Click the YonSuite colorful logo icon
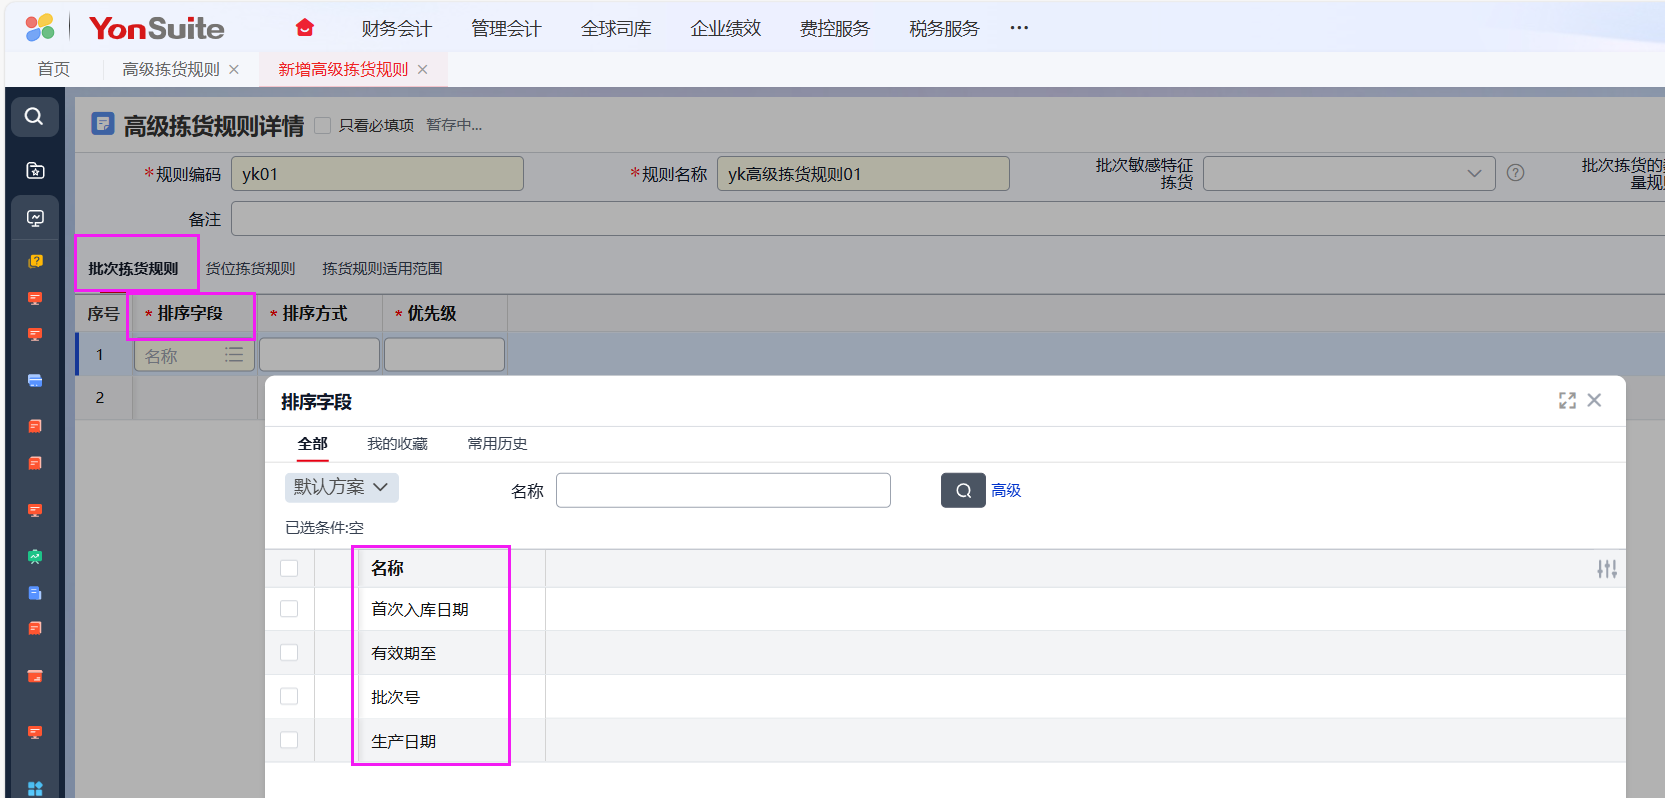Image resolution: width=1665 pixels, height=798 pixels. tap(40, 28)
